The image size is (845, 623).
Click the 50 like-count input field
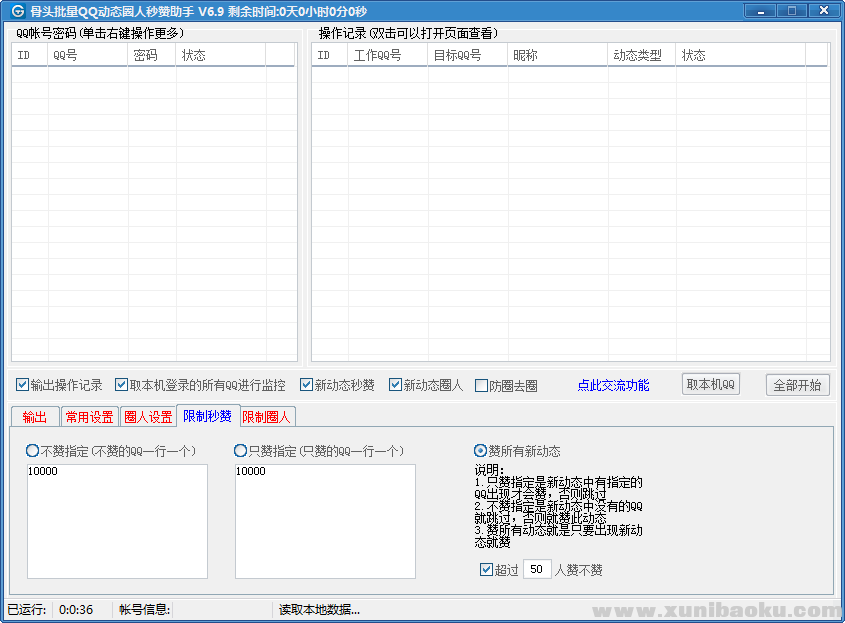(x=537, y=570)
